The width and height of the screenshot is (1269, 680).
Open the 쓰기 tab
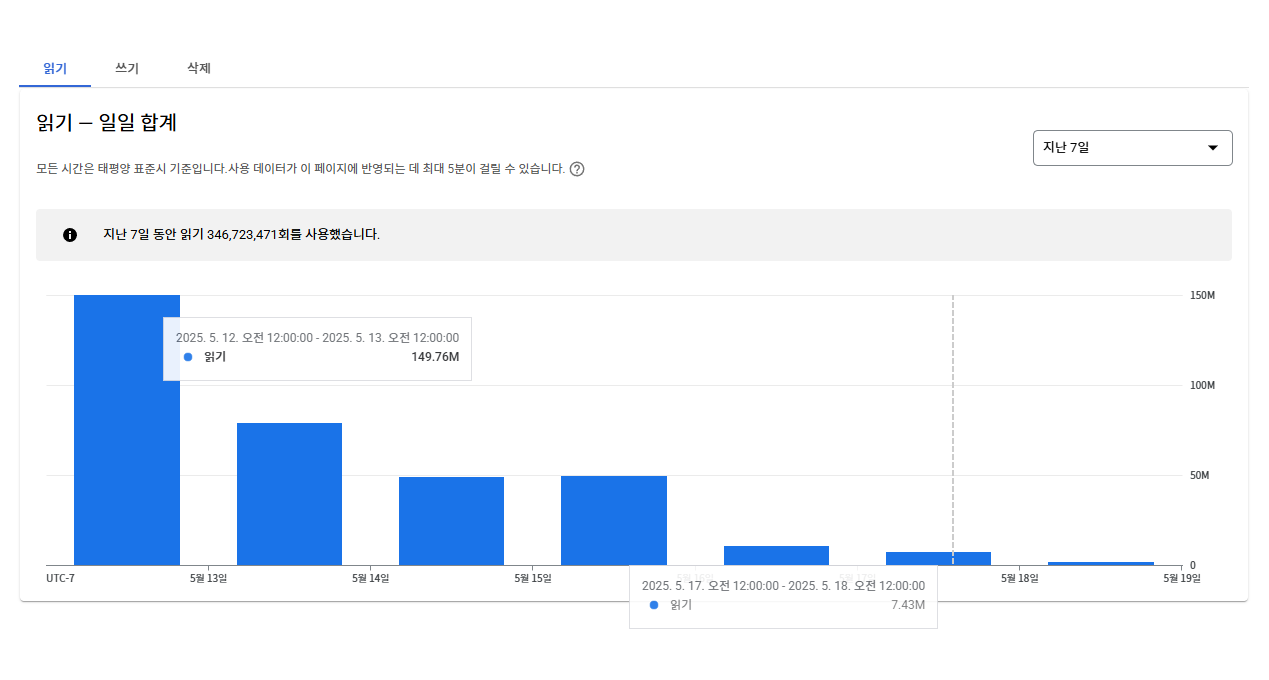(x=127, y=69)
